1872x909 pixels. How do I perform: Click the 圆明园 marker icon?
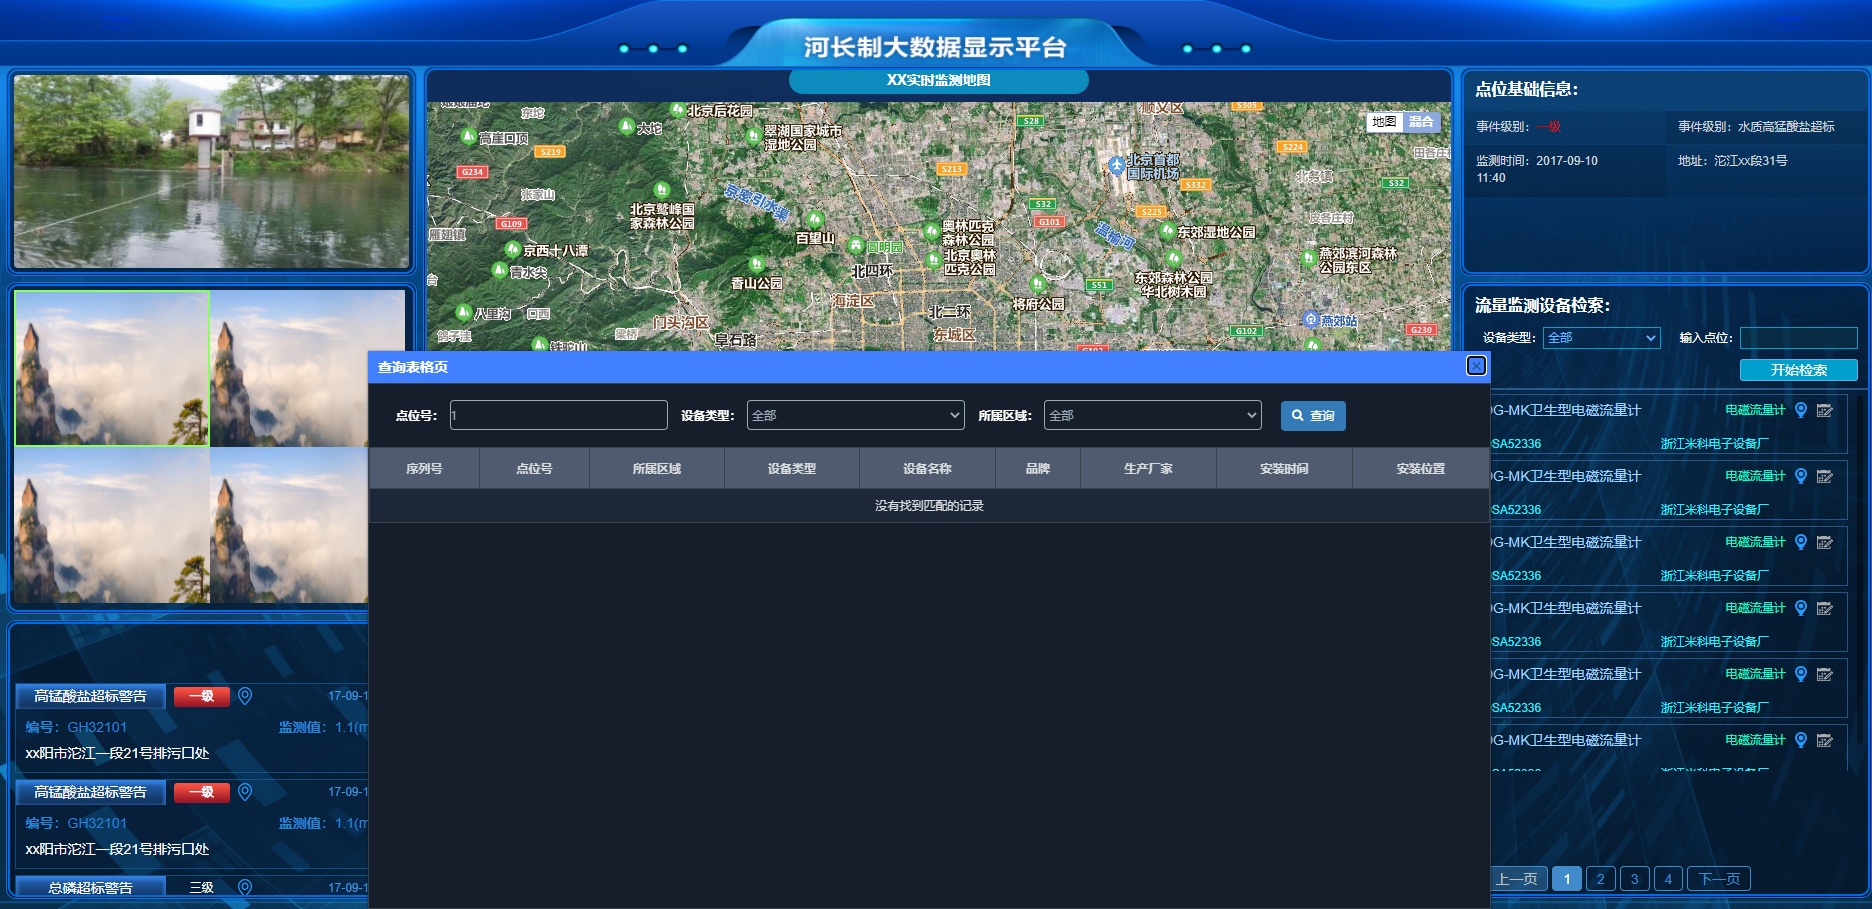(856, 246)
